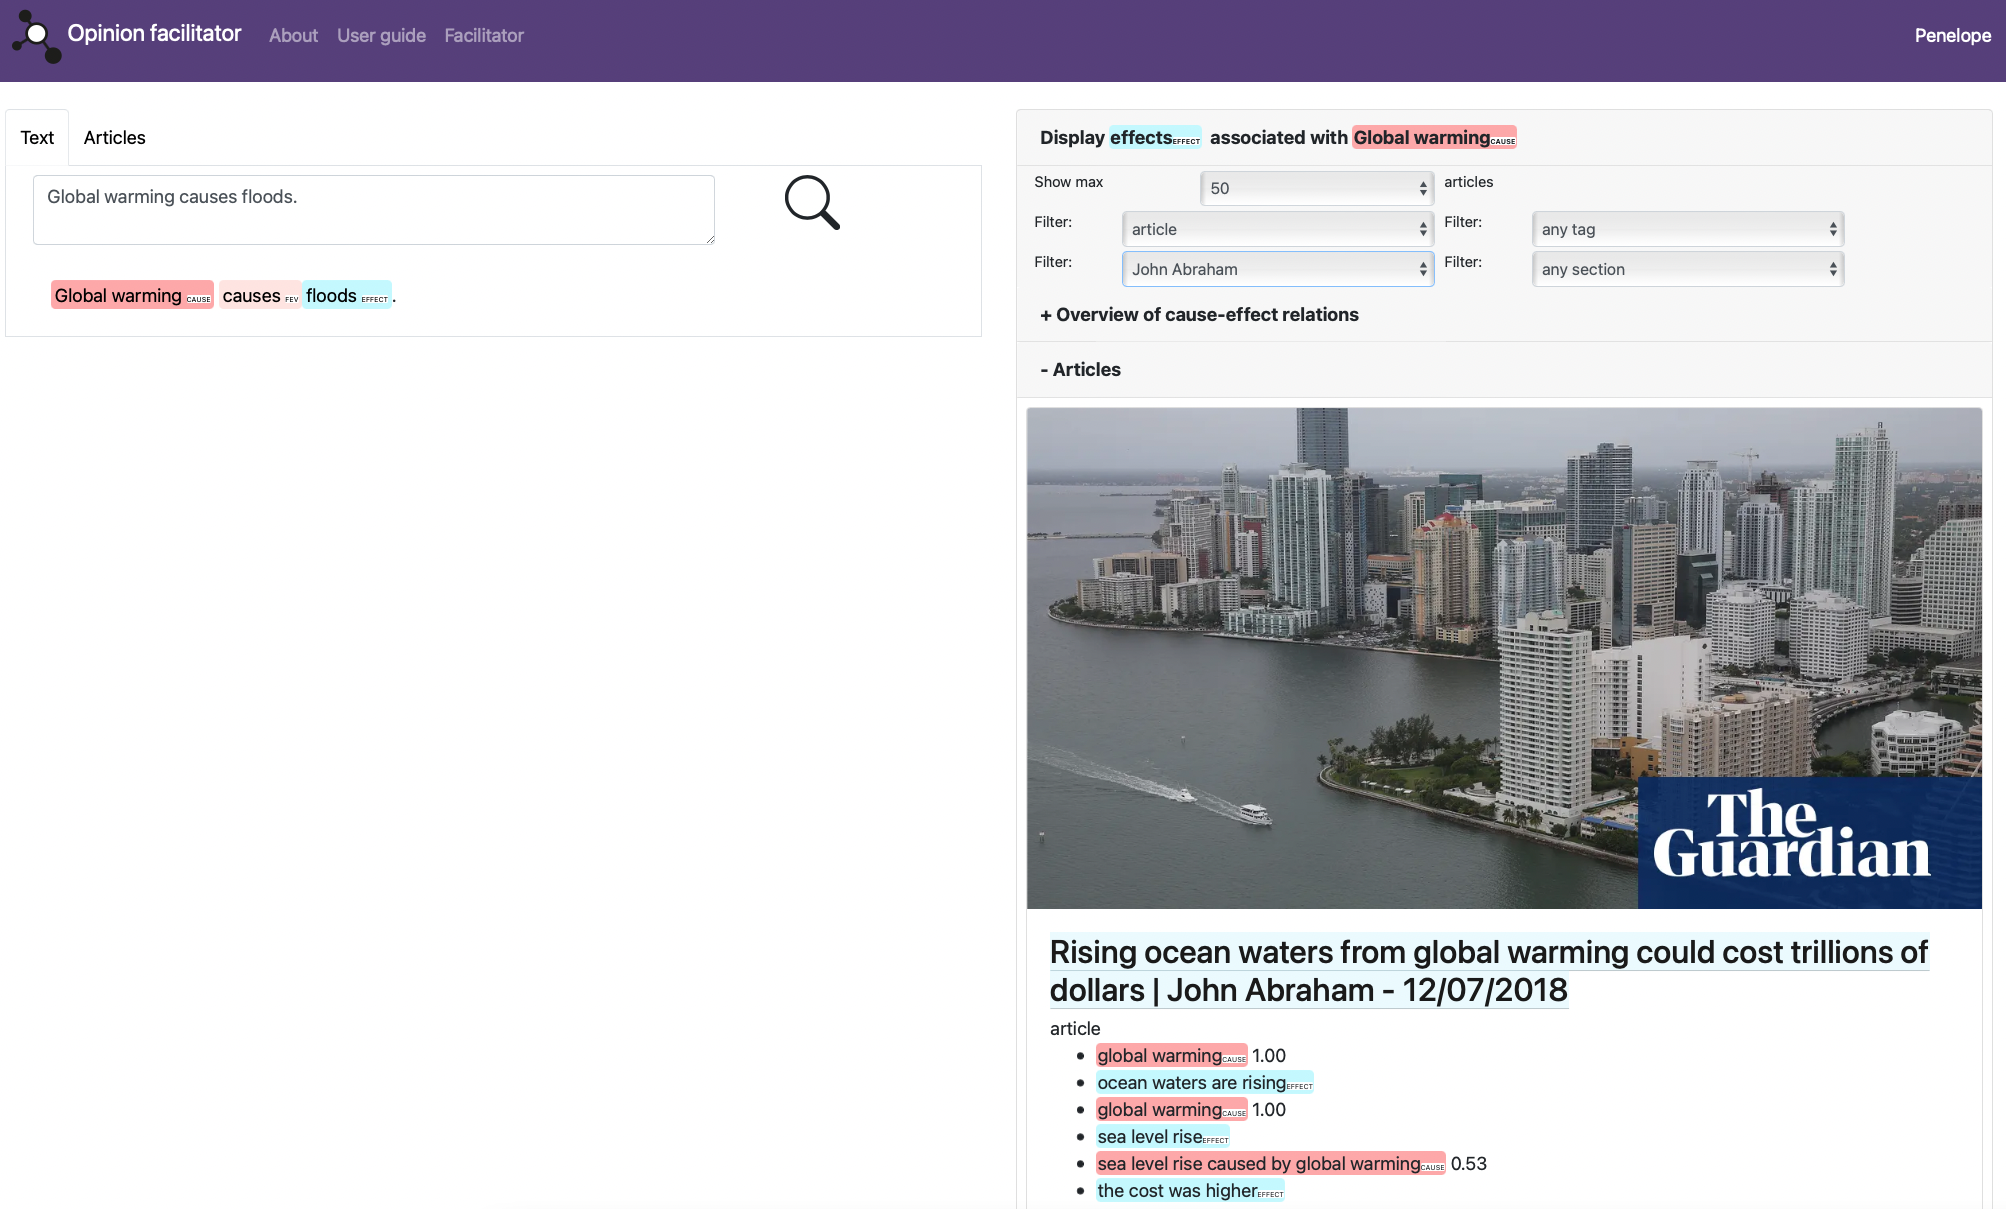
Task: Switch to the Text tab
Action: [37, 137]
